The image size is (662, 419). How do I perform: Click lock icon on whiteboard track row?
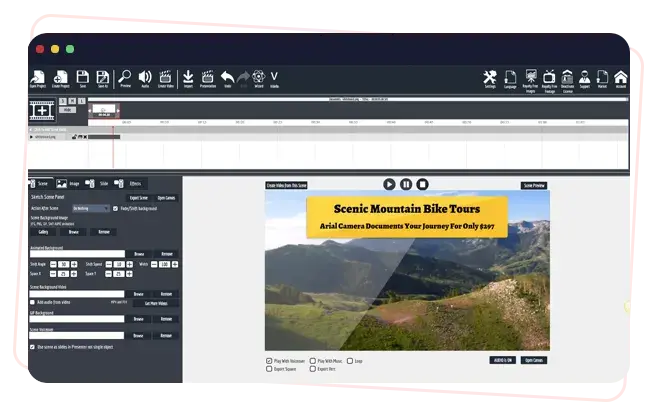74,137
